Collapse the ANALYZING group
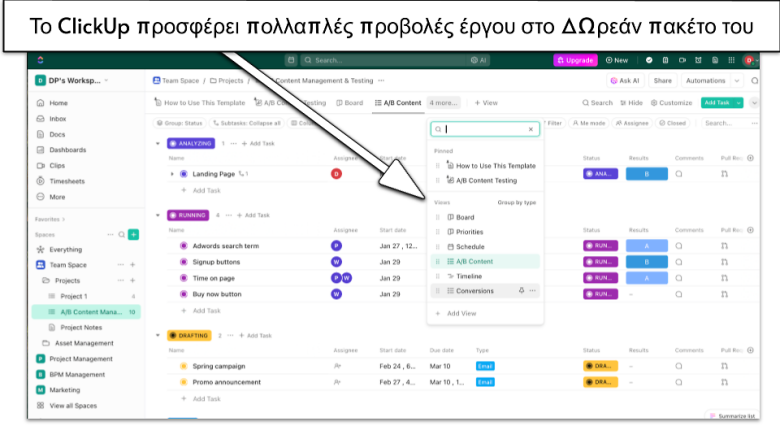 [x=158, y=144]
